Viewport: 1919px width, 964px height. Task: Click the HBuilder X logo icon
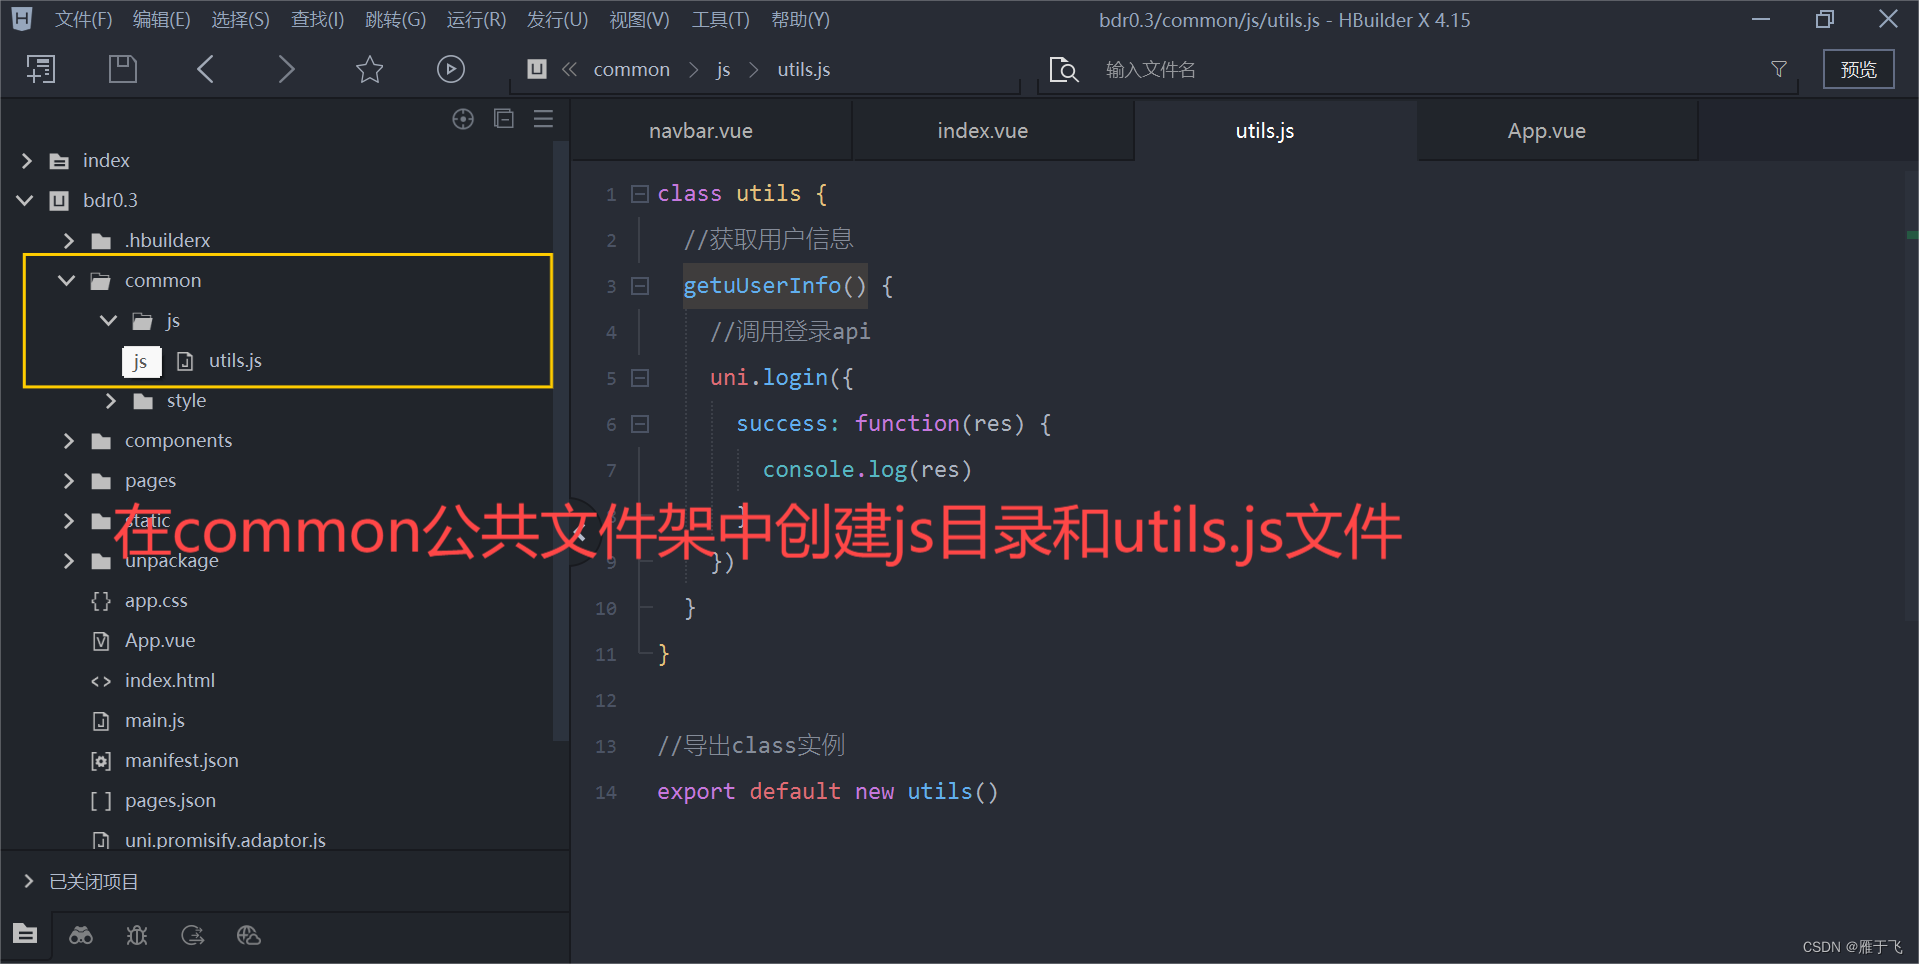(x=21, y=19)
